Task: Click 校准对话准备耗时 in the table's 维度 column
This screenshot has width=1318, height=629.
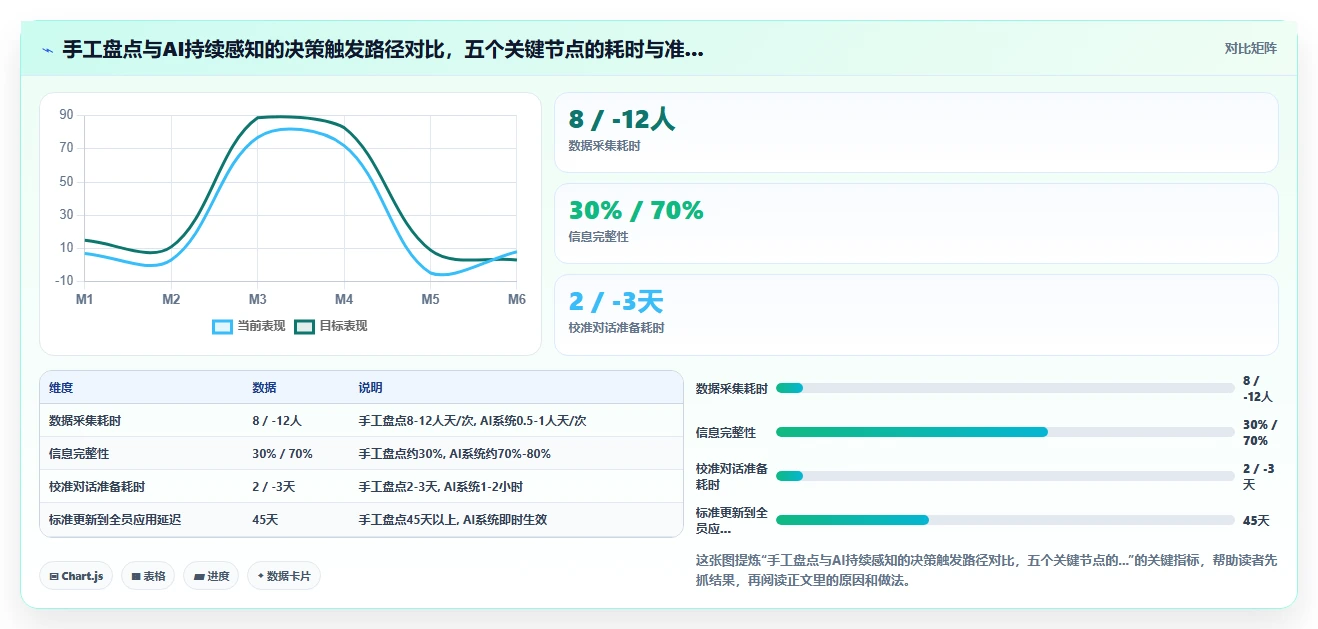Action: 97,487
